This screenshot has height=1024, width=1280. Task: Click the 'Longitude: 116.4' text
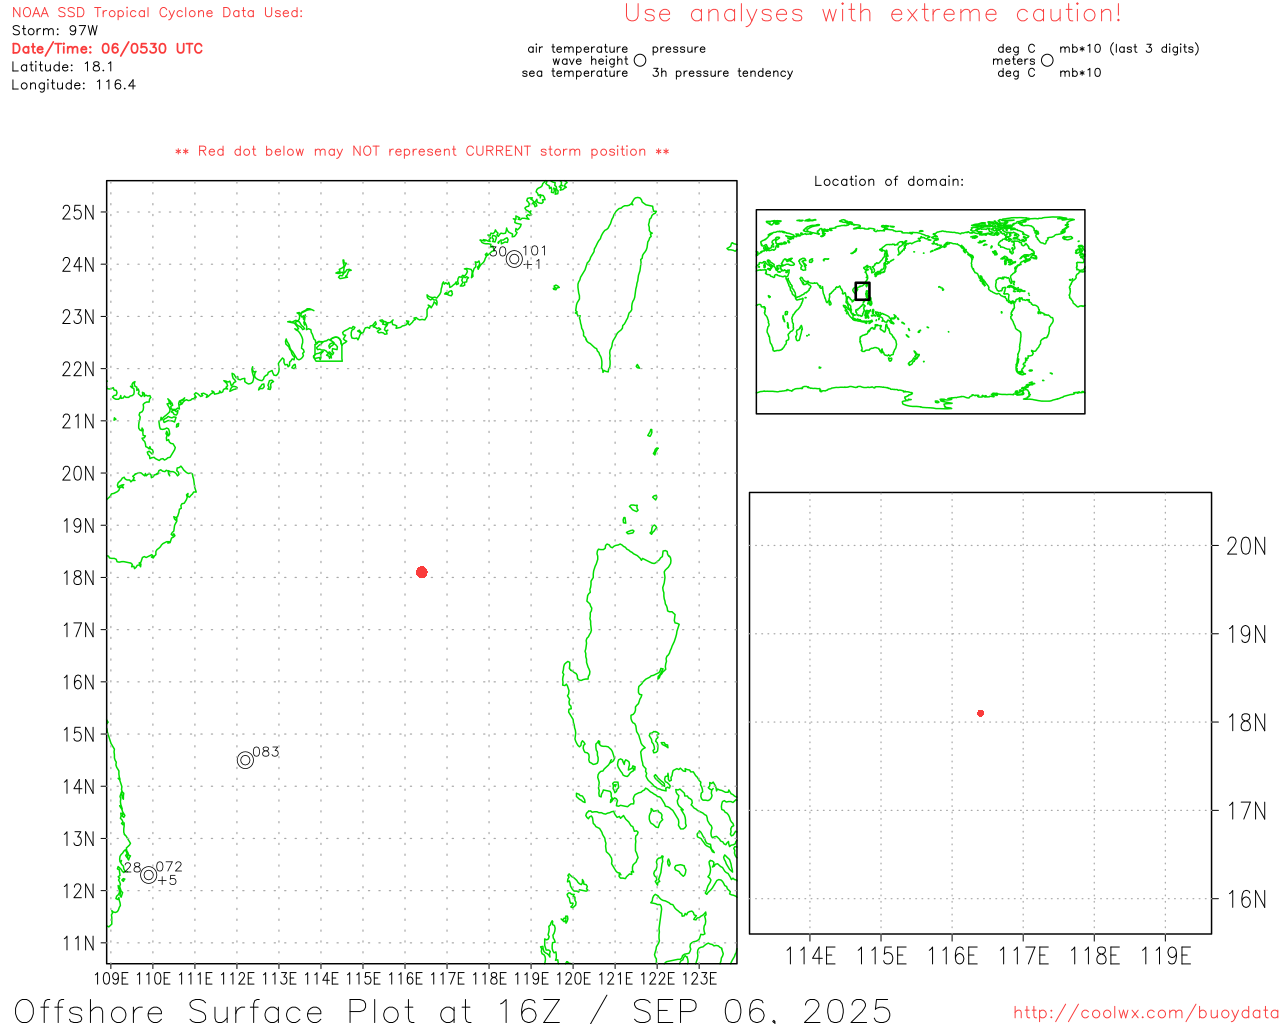pos(73,85)
